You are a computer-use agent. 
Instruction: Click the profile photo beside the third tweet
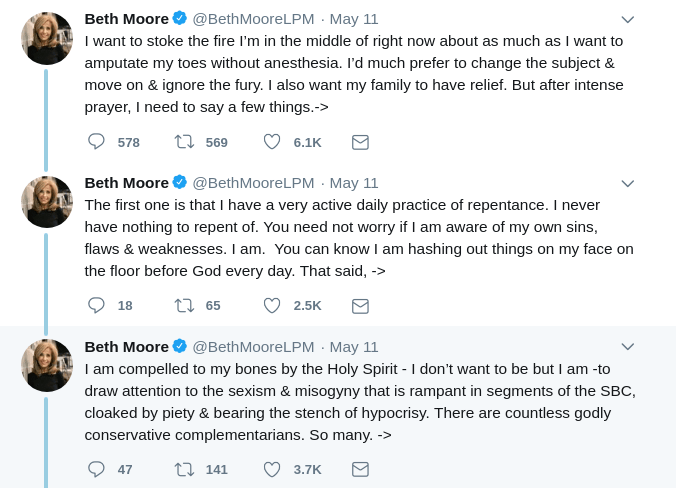(x=47, y=365)
